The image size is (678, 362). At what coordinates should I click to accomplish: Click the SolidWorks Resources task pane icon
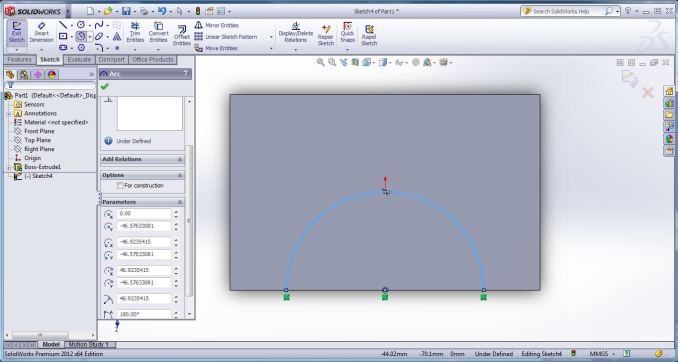[x=669, y=91]
